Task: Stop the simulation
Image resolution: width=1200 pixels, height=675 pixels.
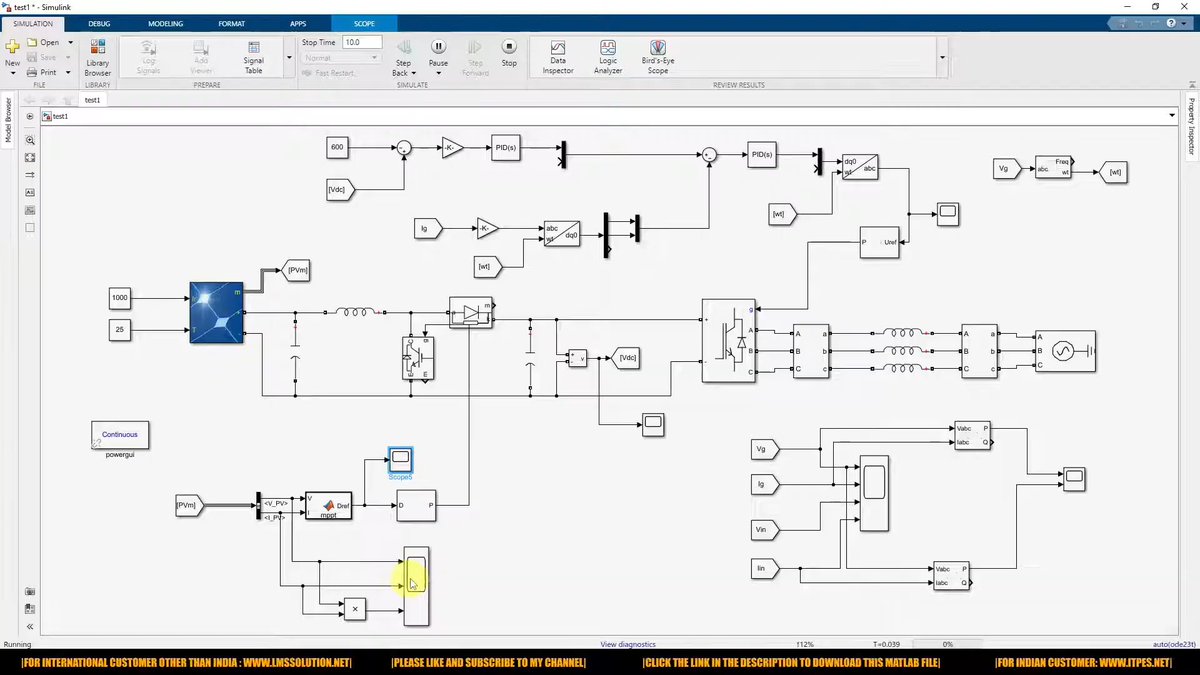Action: coord(509,53)
